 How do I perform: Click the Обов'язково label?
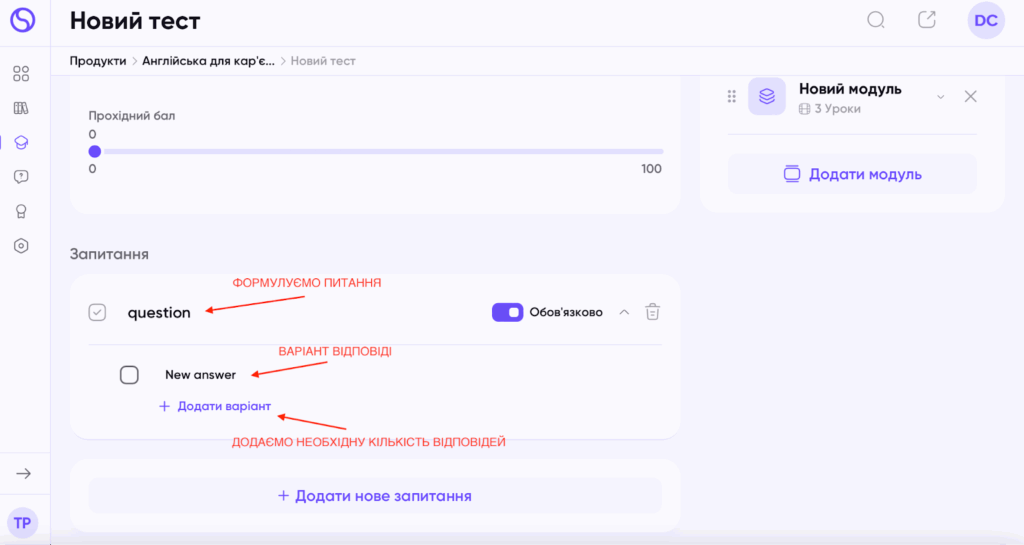[x=566, y=312]
